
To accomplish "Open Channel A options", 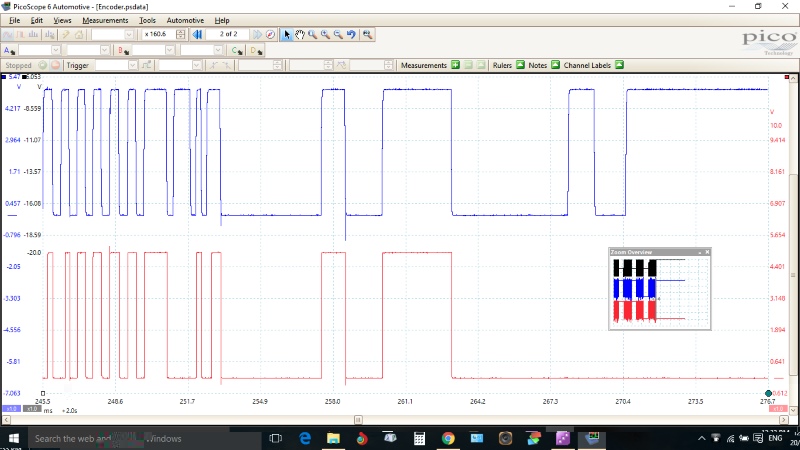I will point(9,50).
